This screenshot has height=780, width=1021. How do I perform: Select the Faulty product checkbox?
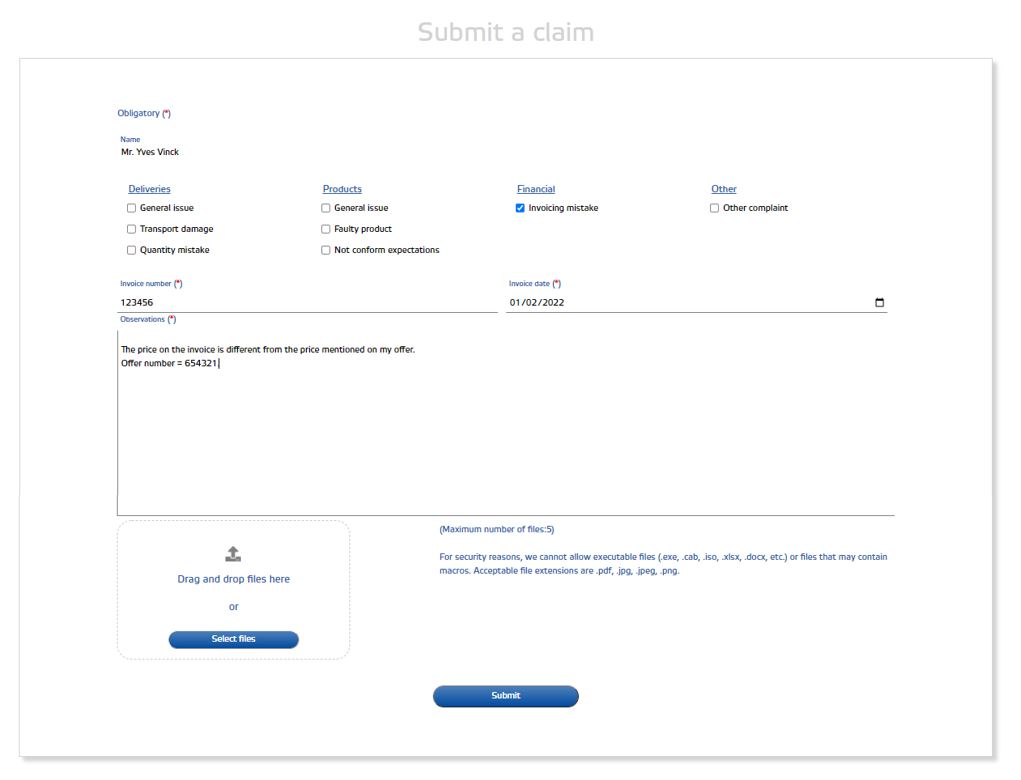tap(326, 229)
